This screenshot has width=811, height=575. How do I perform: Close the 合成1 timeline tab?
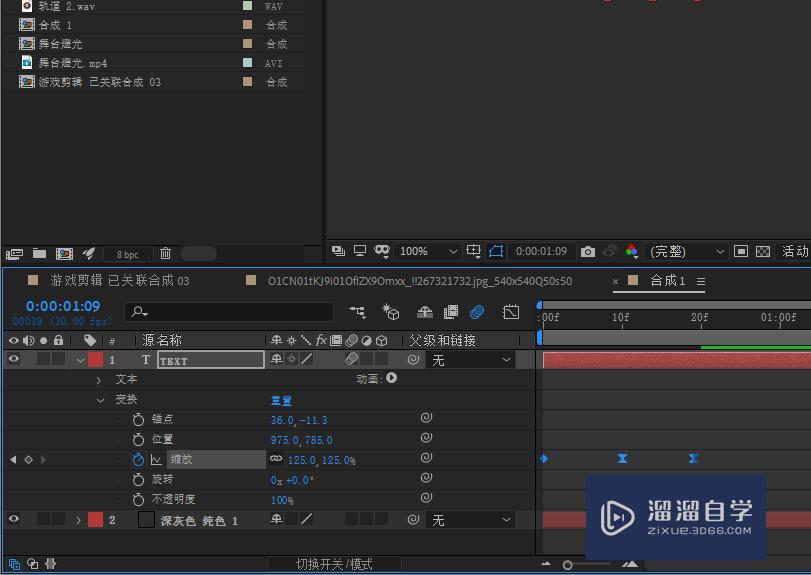[615, 281]
